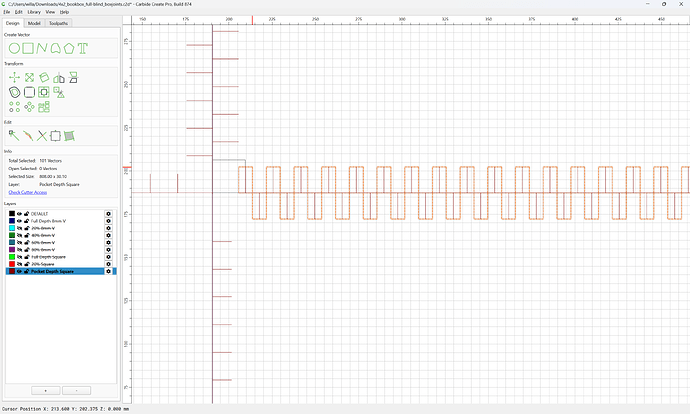
Task: Activate the Scale transform tool
Action: coord(29,78)
